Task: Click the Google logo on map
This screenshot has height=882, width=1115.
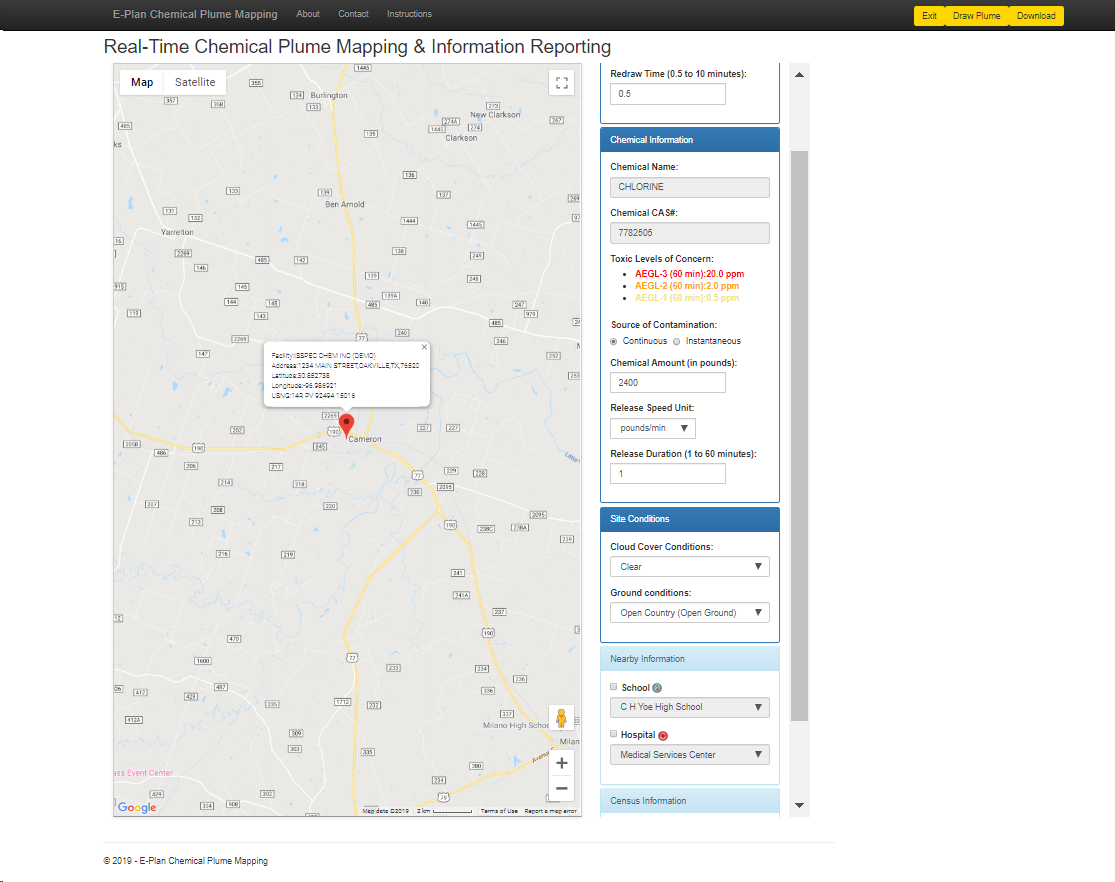Action: pos(137,807)
